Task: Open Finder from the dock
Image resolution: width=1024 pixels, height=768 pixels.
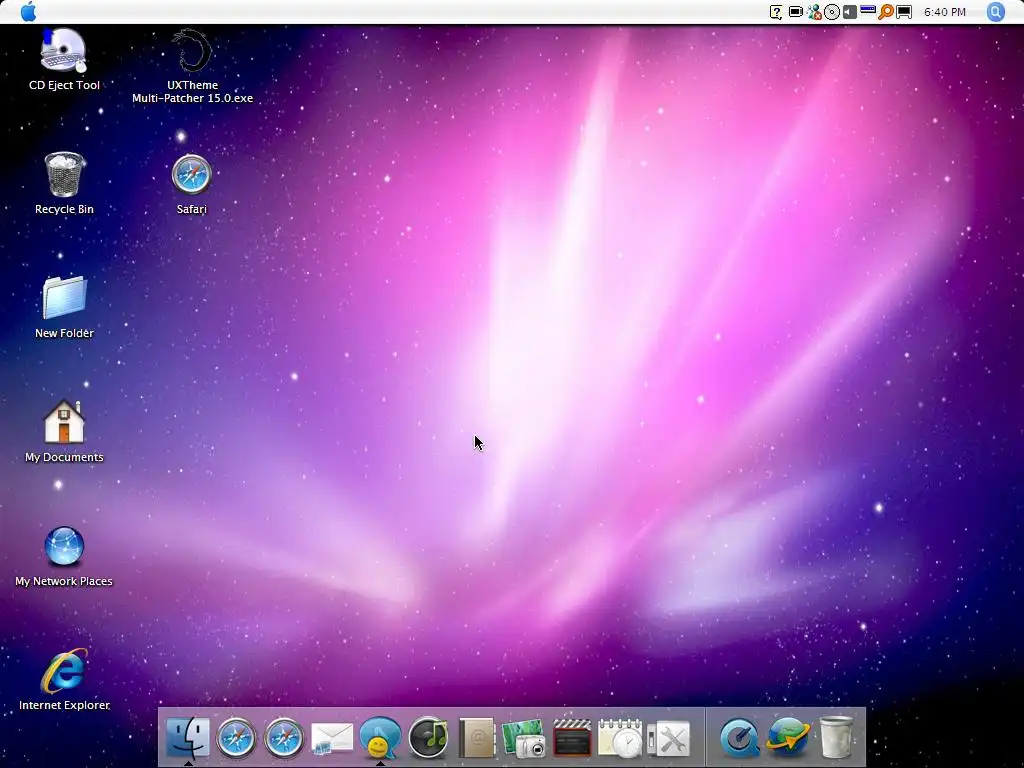Action: coord(188,738)
